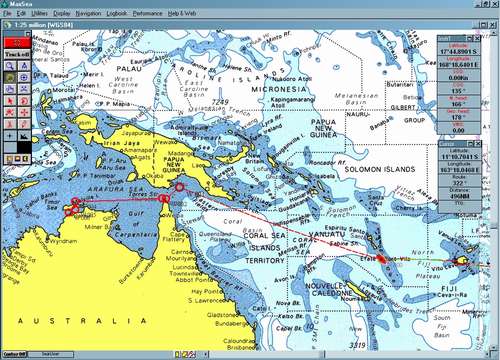This screenshot has height=360, width=500.
Task: Select the divider compass tool
Action: pos(24,66)
